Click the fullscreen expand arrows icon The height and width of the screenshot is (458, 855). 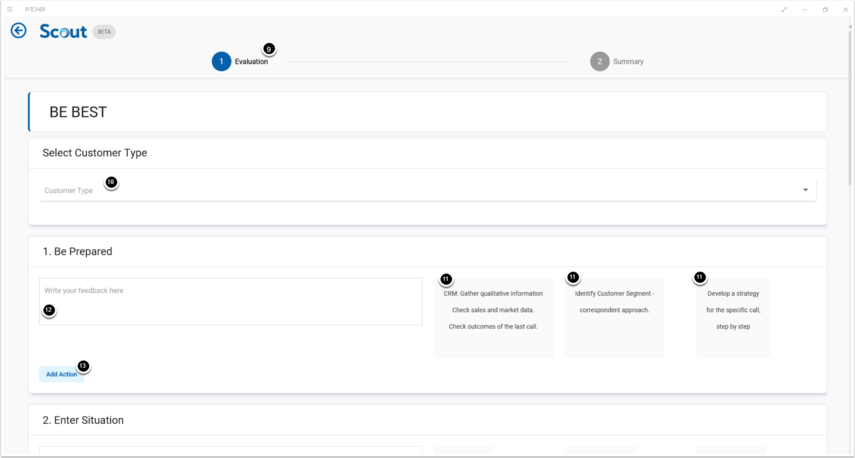pyautogui.click(x=784, y=9)
